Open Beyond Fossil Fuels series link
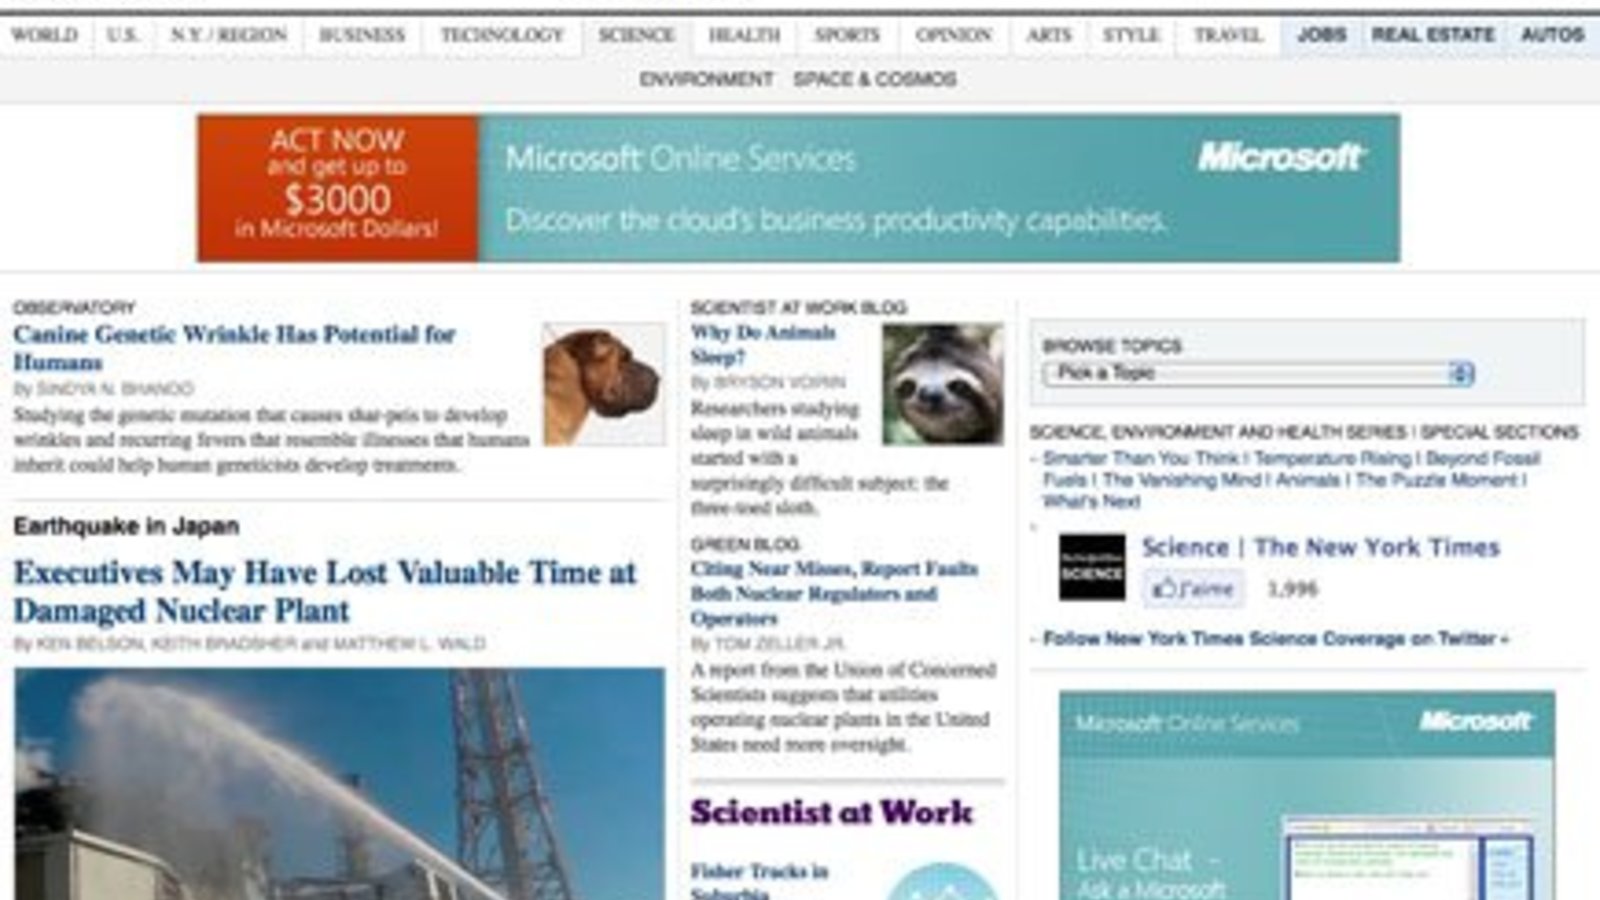Viewport: 1600px width, 900px height. 1292,469
